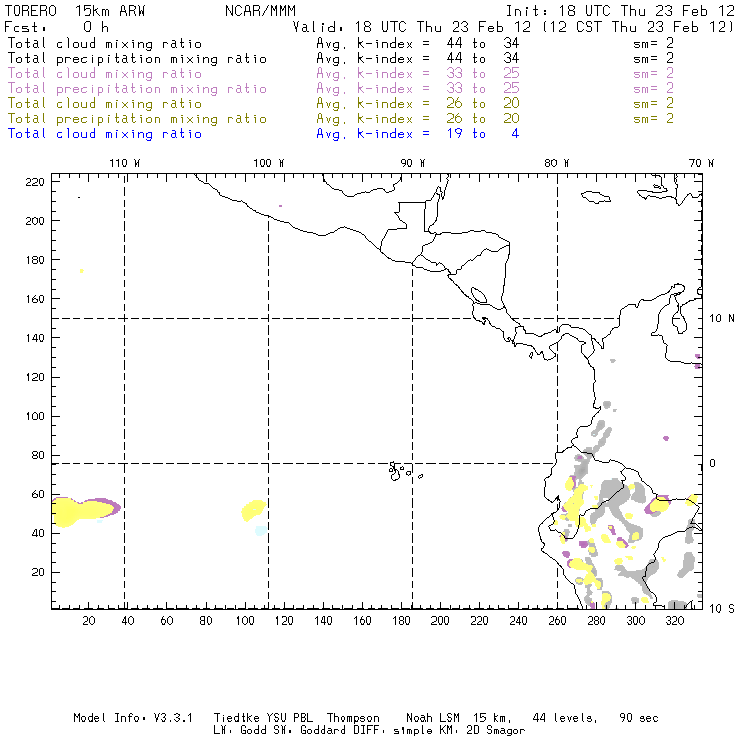Click the '90 W' longitude label
The height and width of the screenshot is (740, 740).
412,163
